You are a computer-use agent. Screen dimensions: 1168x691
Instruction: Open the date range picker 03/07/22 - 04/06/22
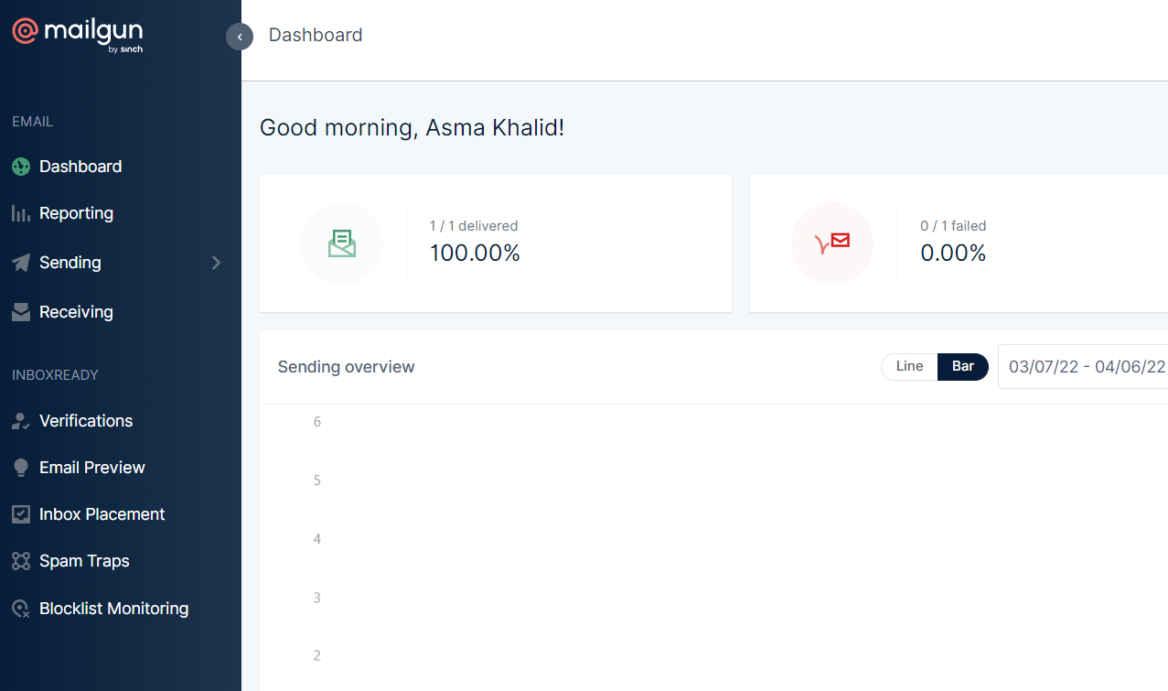tap(1086, 367)
